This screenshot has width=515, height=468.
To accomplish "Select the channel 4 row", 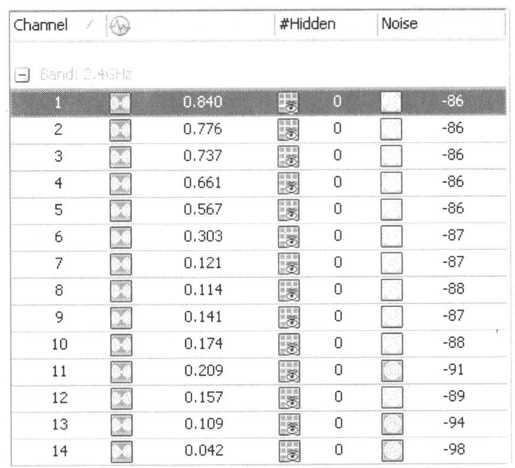I will click(258, 183).
